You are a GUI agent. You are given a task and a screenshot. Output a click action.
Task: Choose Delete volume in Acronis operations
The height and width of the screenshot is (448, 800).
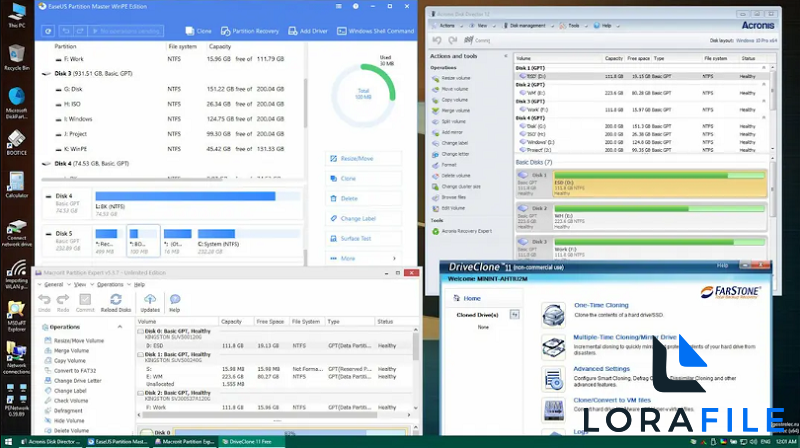point(451,176)
